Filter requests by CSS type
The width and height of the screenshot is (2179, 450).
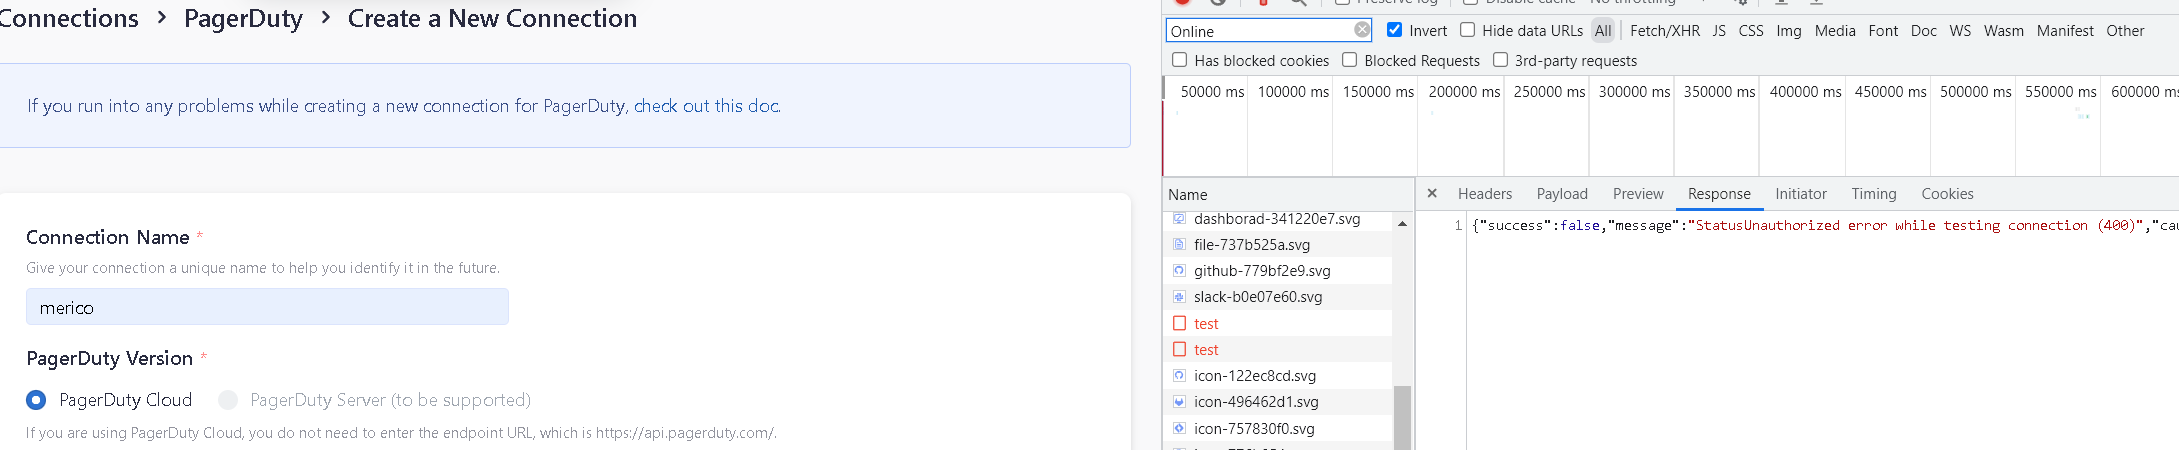(x=1751, y=31)
